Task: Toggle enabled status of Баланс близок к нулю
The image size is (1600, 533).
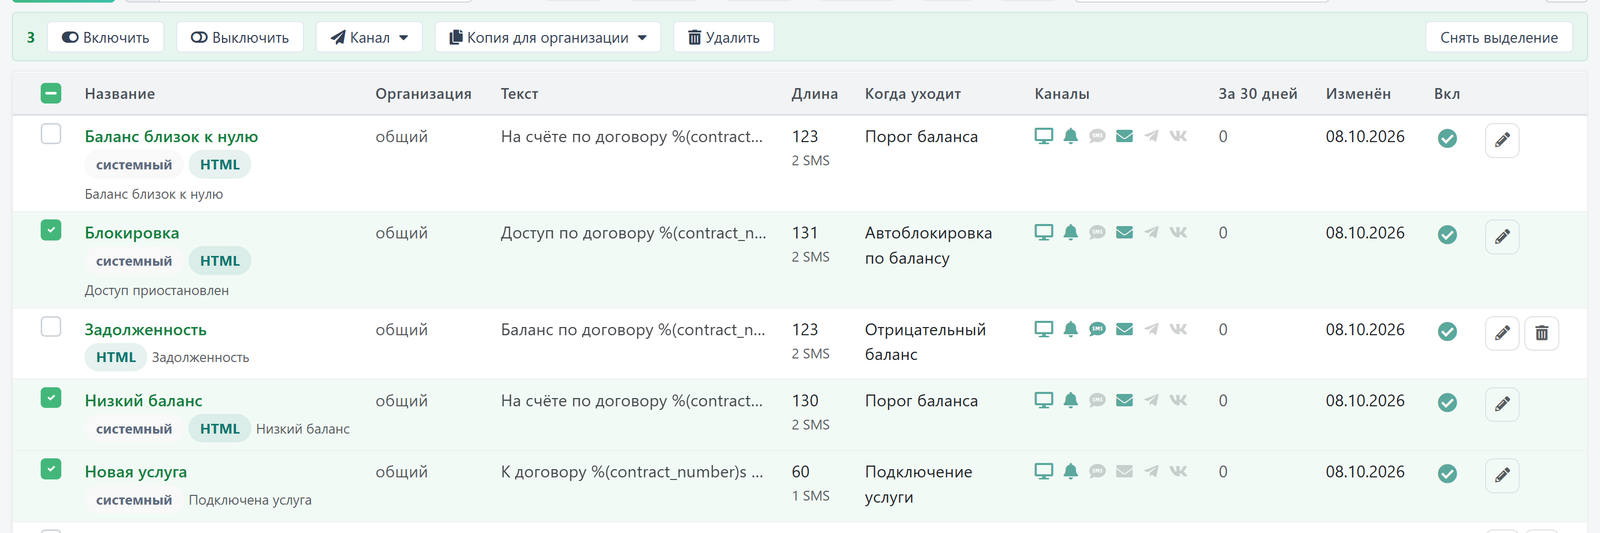Action: click(1447, 138)
